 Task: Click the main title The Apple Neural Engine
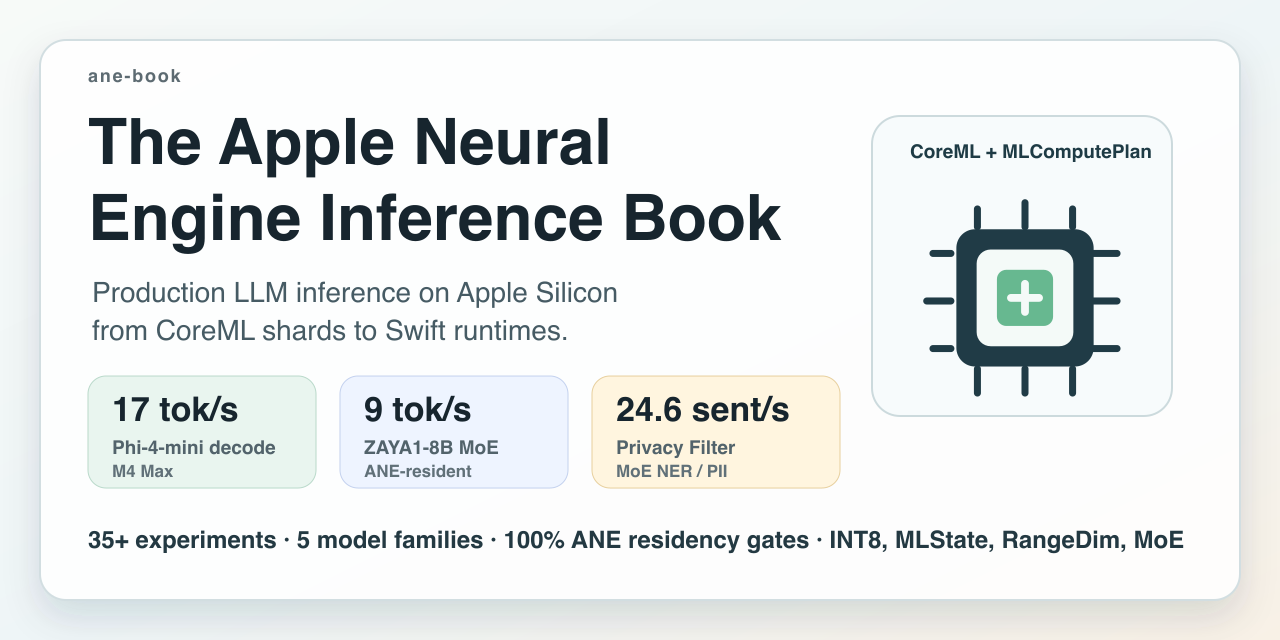click(x=435, y=180)
